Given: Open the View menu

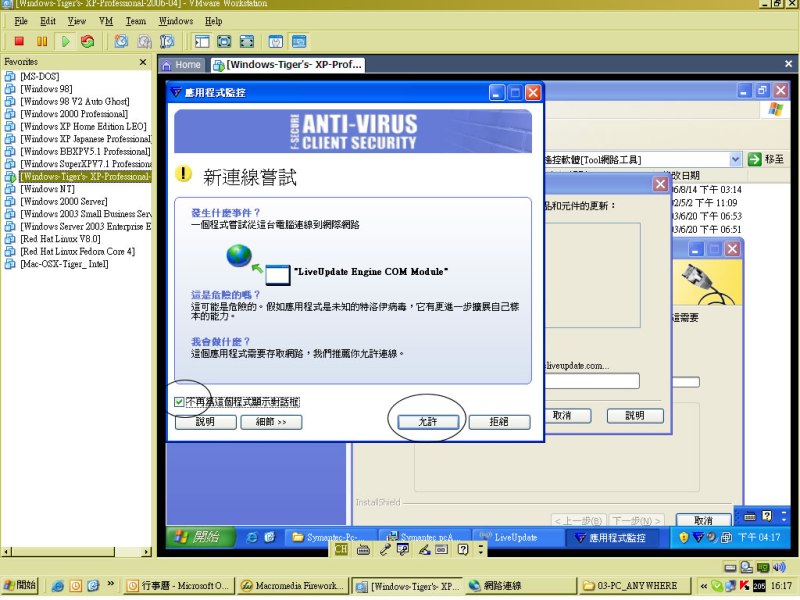Looking at the screenshot, I should tap(77, 21).
